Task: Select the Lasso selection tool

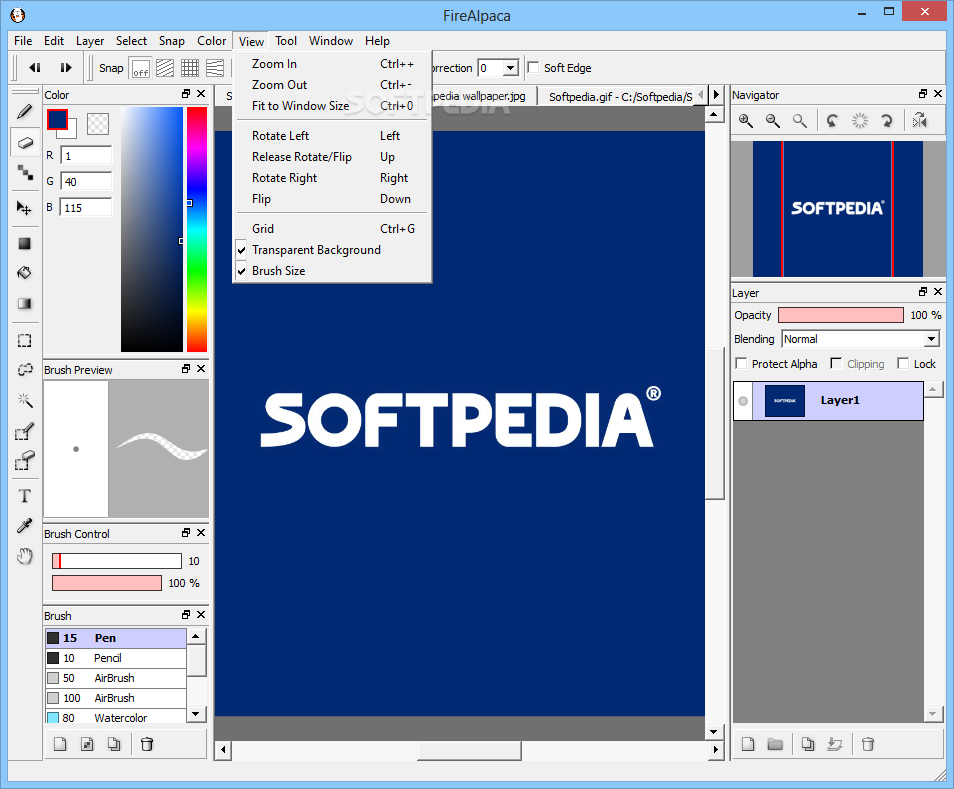Action: coord(24,370)
